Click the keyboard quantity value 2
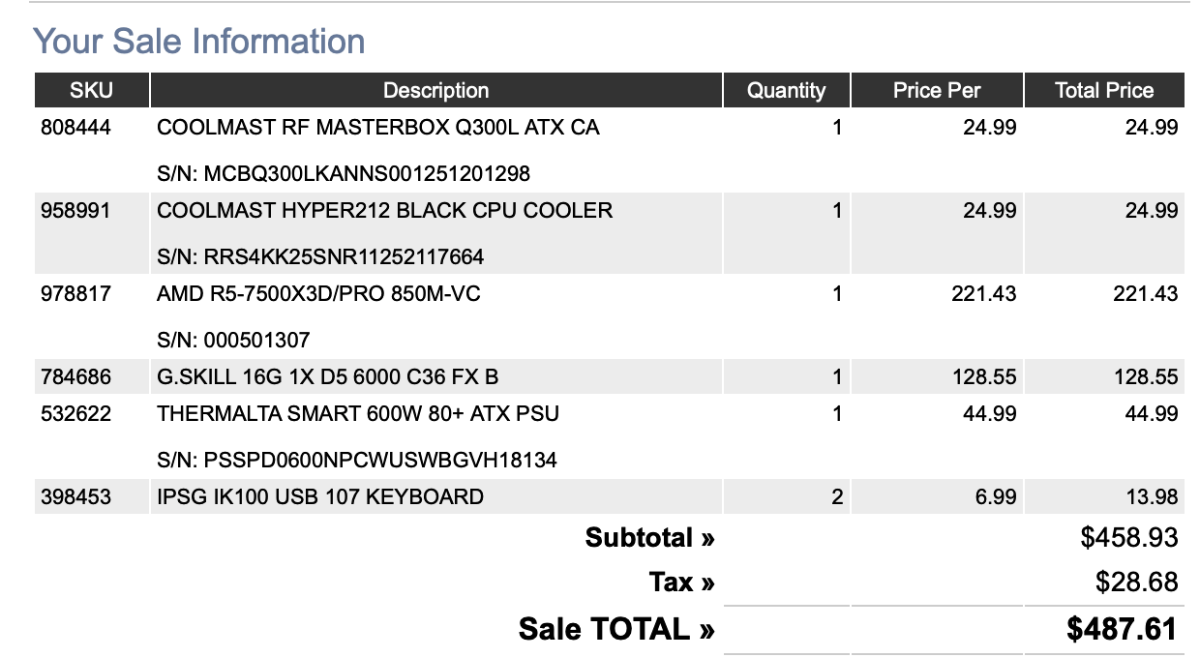1200x658 pixels. pyautogui.click(x=838, y=497)
